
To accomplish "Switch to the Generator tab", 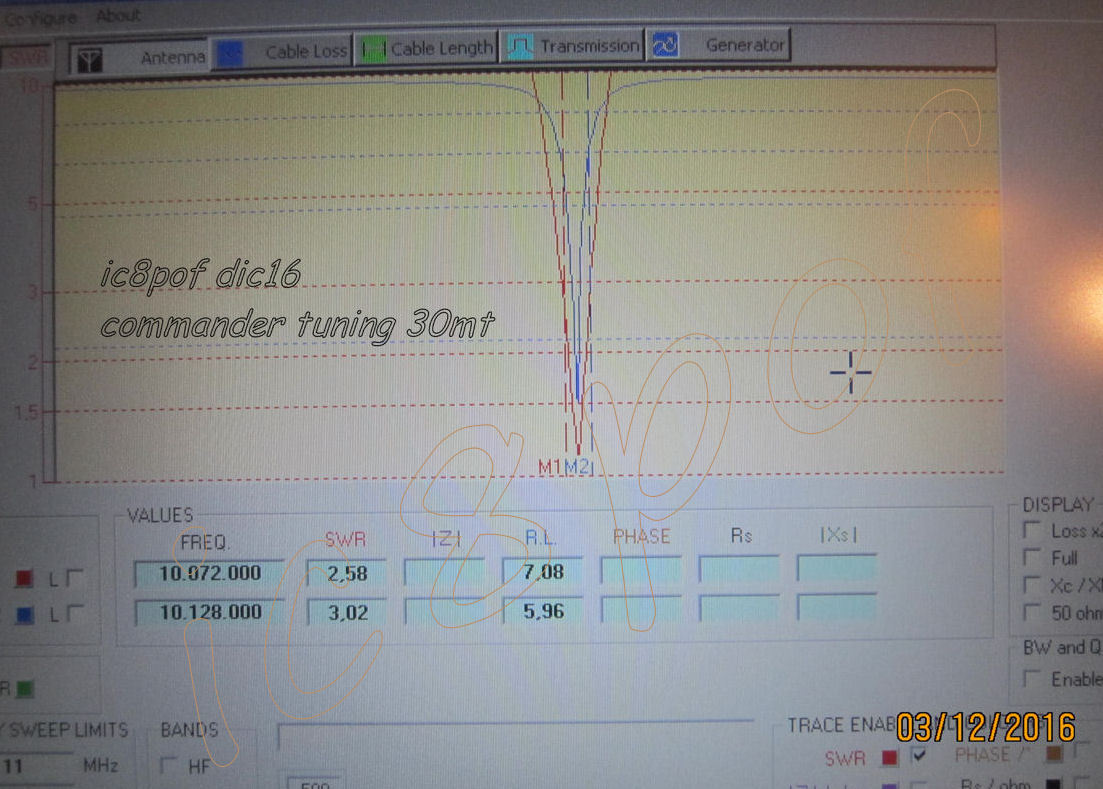I will click(719, 44).
